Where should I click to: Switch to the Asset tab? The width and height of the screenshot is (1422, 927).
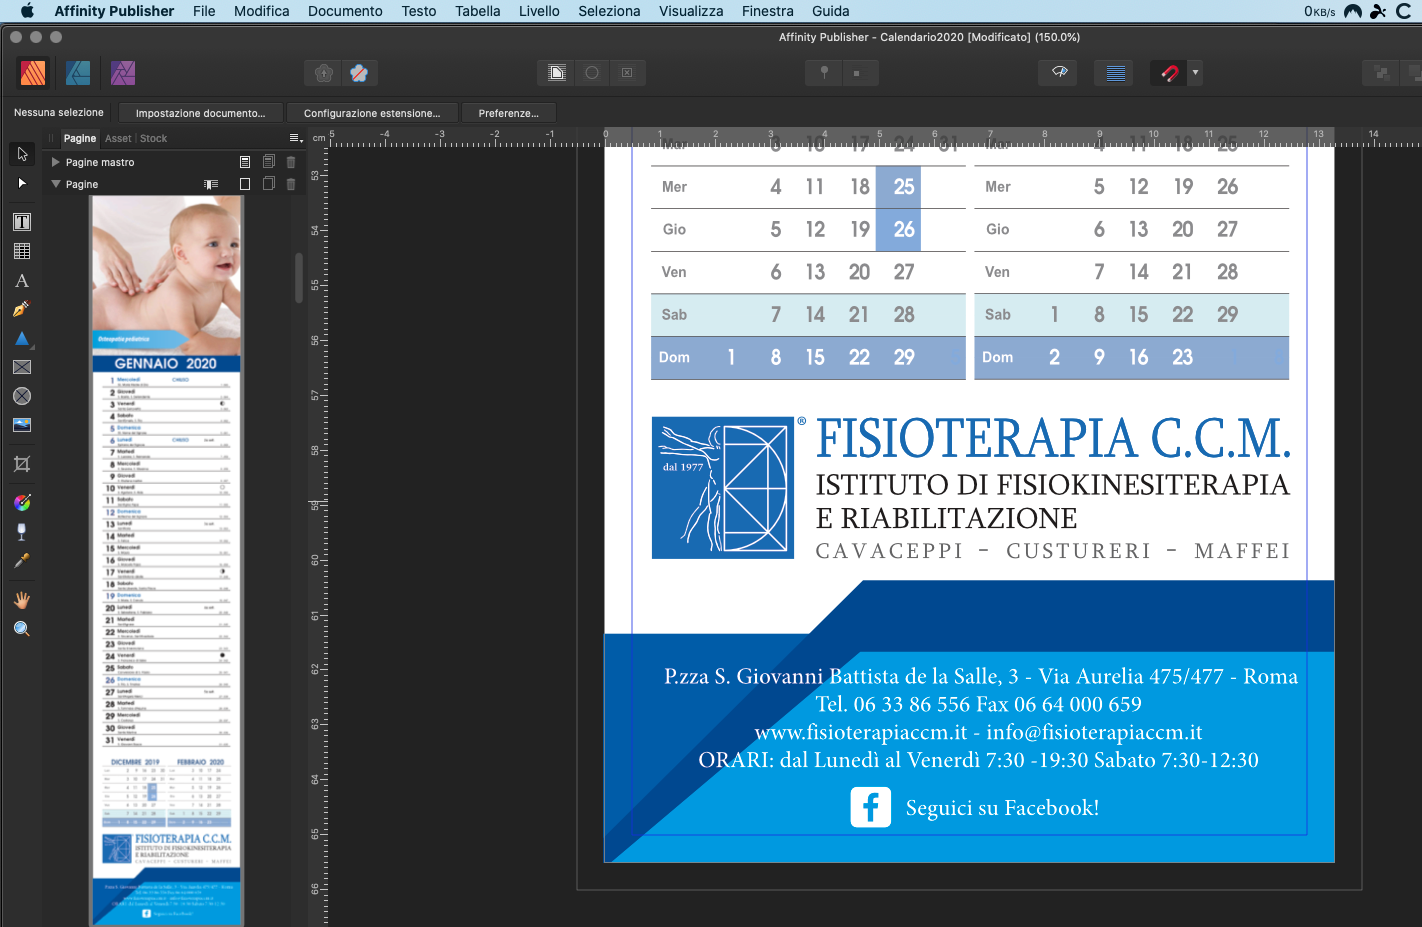click(118, 138)
